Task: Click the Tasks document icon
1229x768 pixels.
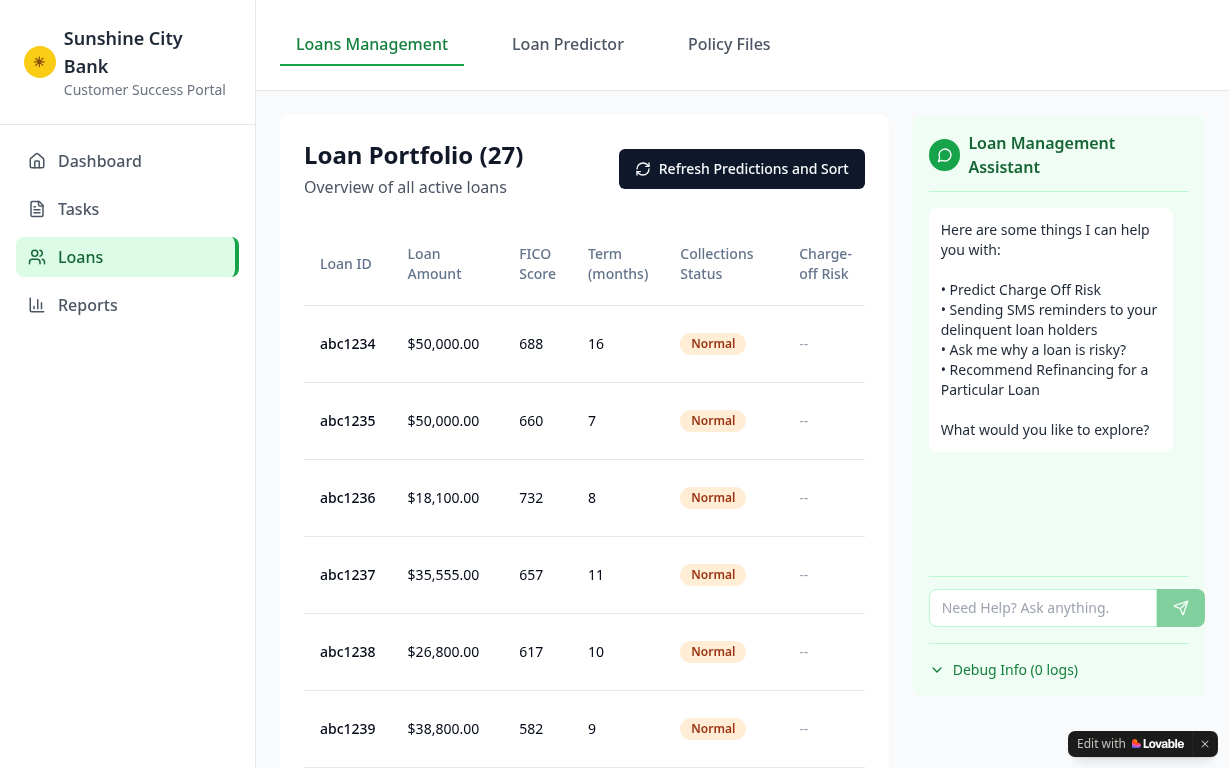Action: click(37, 209)
